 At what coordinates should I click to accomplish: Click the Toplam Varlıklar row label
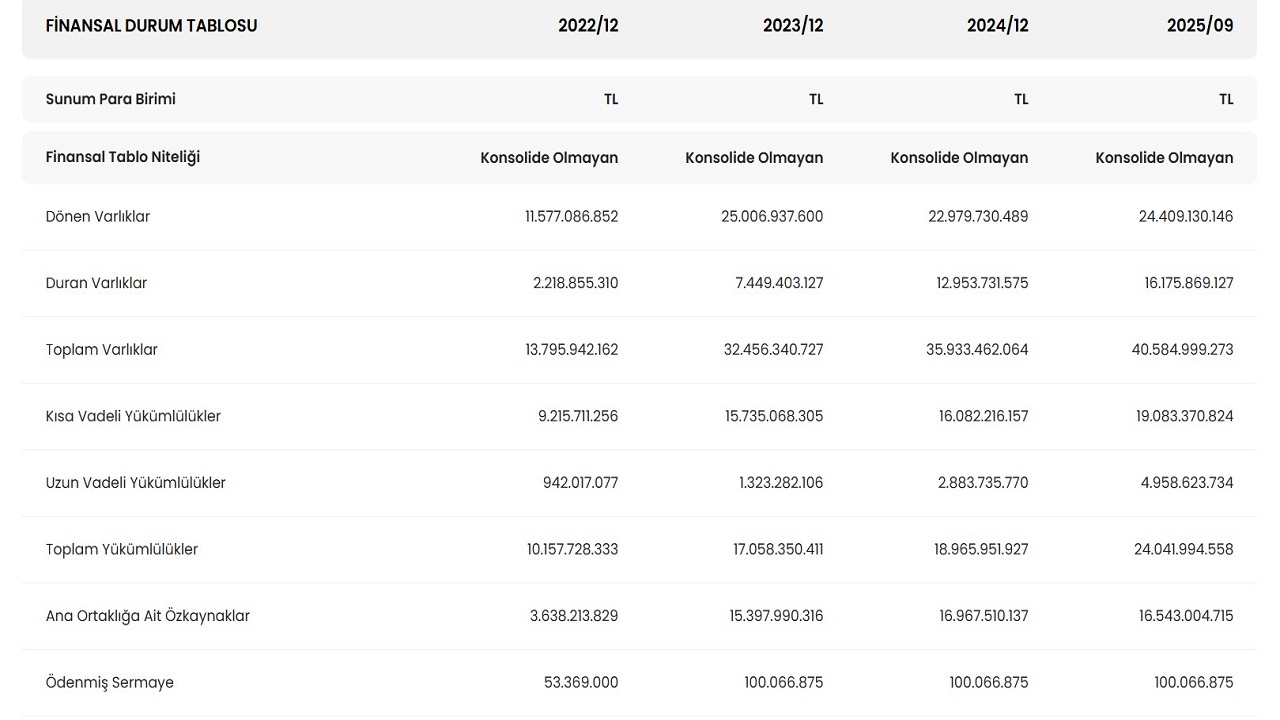click(x=102, y=350)
